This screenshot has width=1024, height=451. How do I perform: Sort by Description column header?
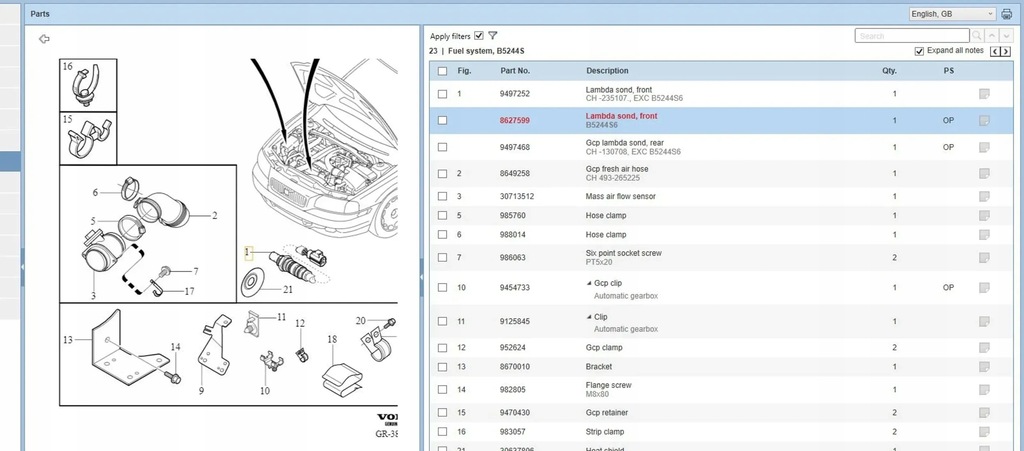coord(607,71)
